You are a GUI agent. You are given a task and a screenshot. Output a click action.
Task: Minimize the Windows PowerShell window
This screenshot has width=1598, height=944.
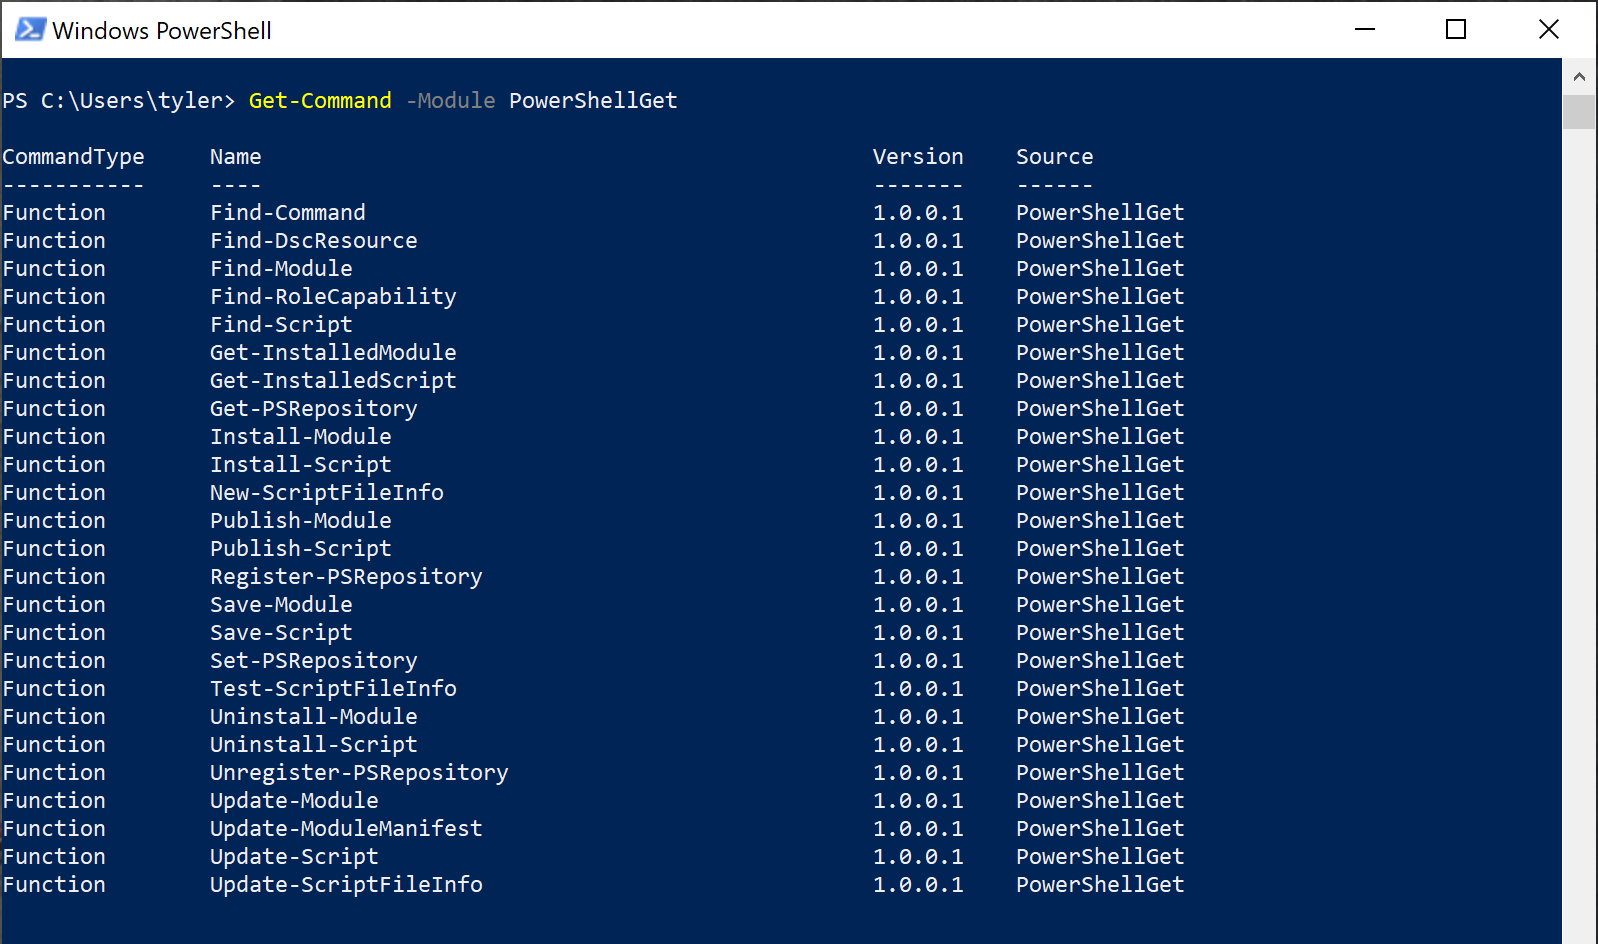[1365, 30]
